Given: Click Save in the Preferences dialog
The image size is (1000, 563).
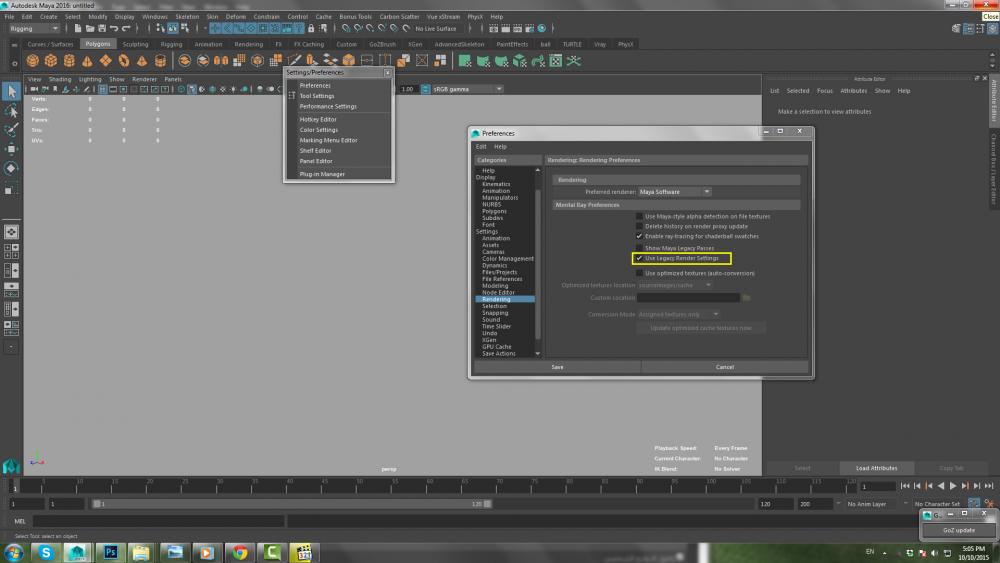Looking at the screenshot, I should coord(557,367).
